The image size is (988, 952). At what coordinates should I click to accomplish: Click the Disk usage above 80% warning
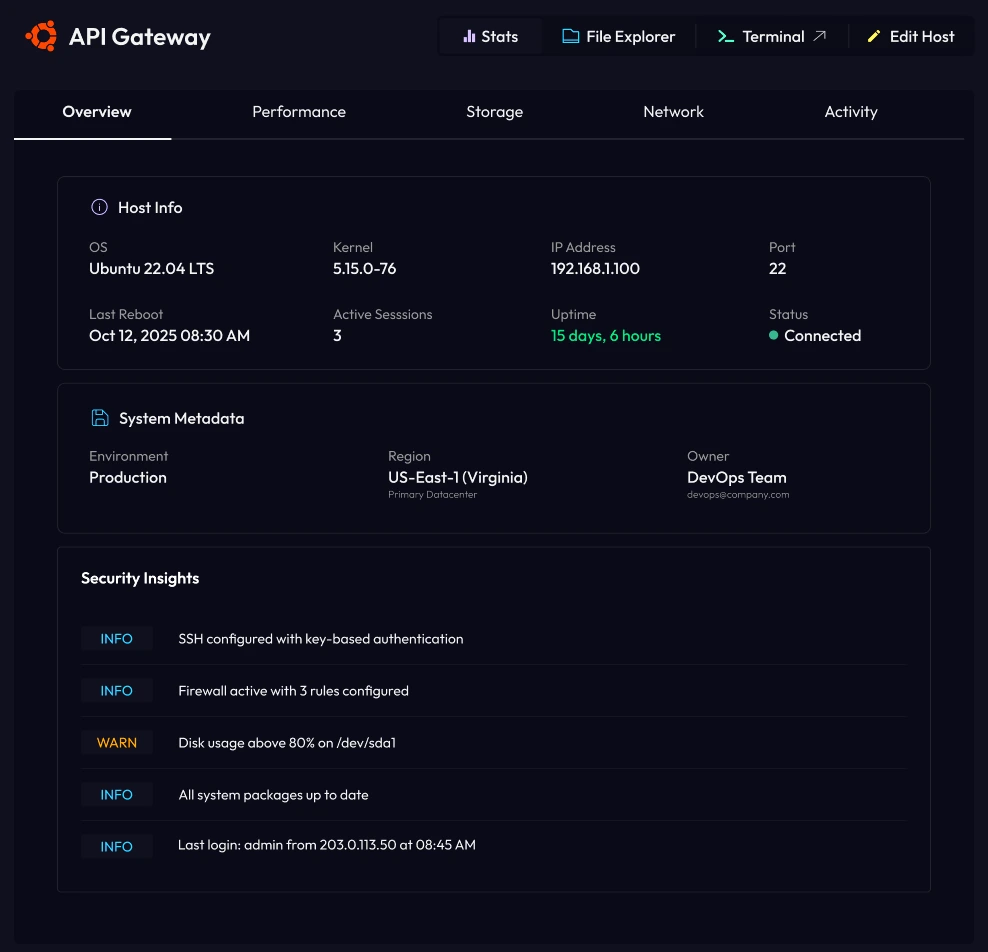point(287,742)
